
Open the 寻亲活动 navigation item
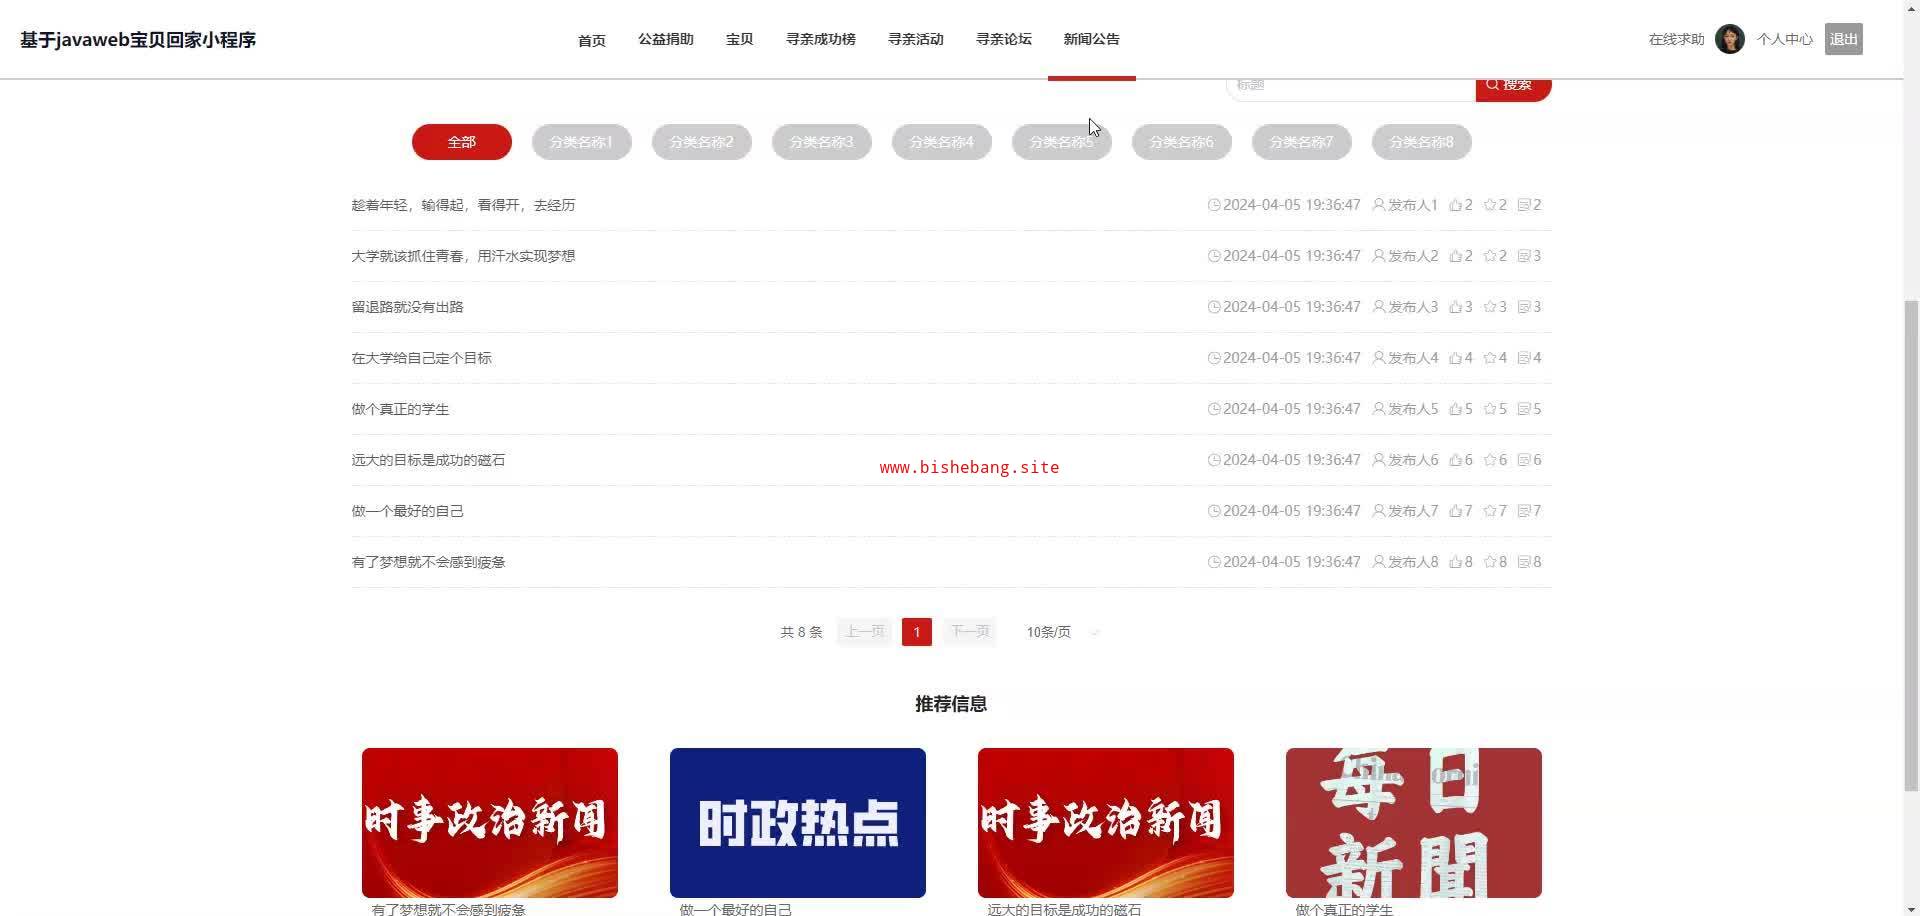916,39
